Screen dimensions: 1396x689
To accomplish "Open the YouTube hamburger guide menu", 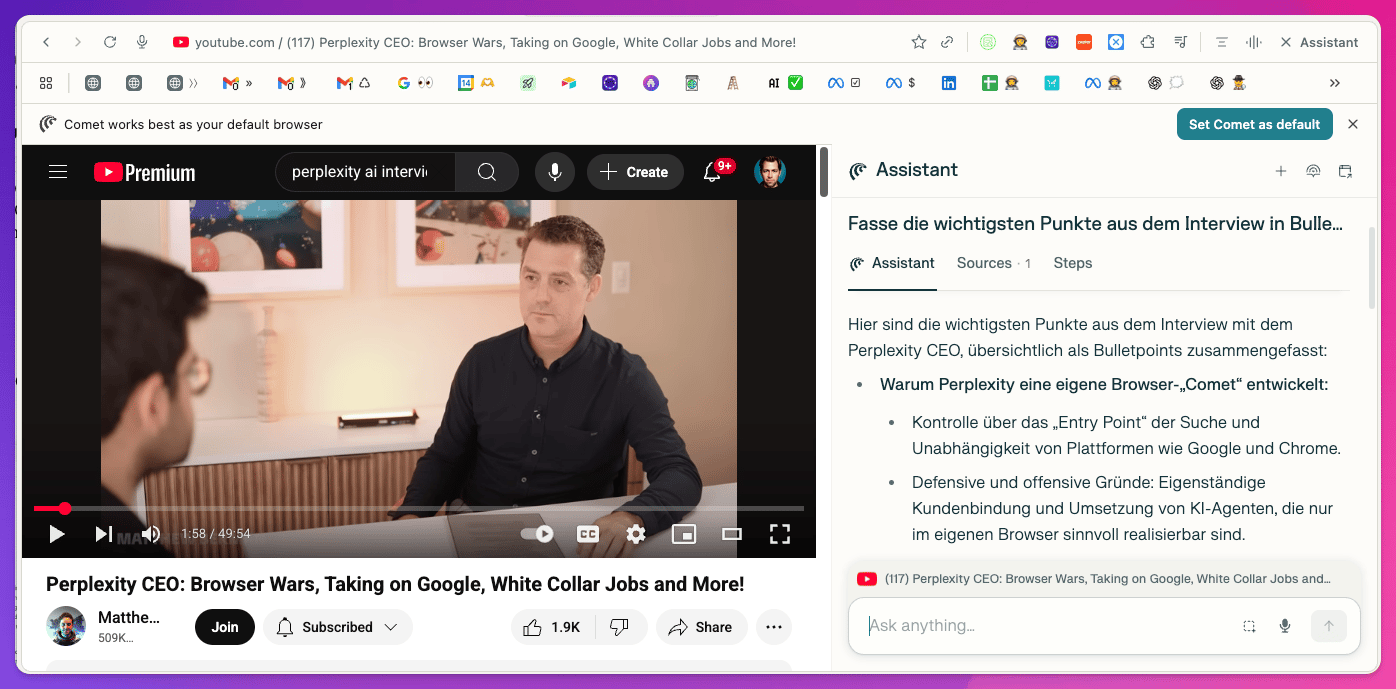I will pyautogui.click(x=58, y=172).
